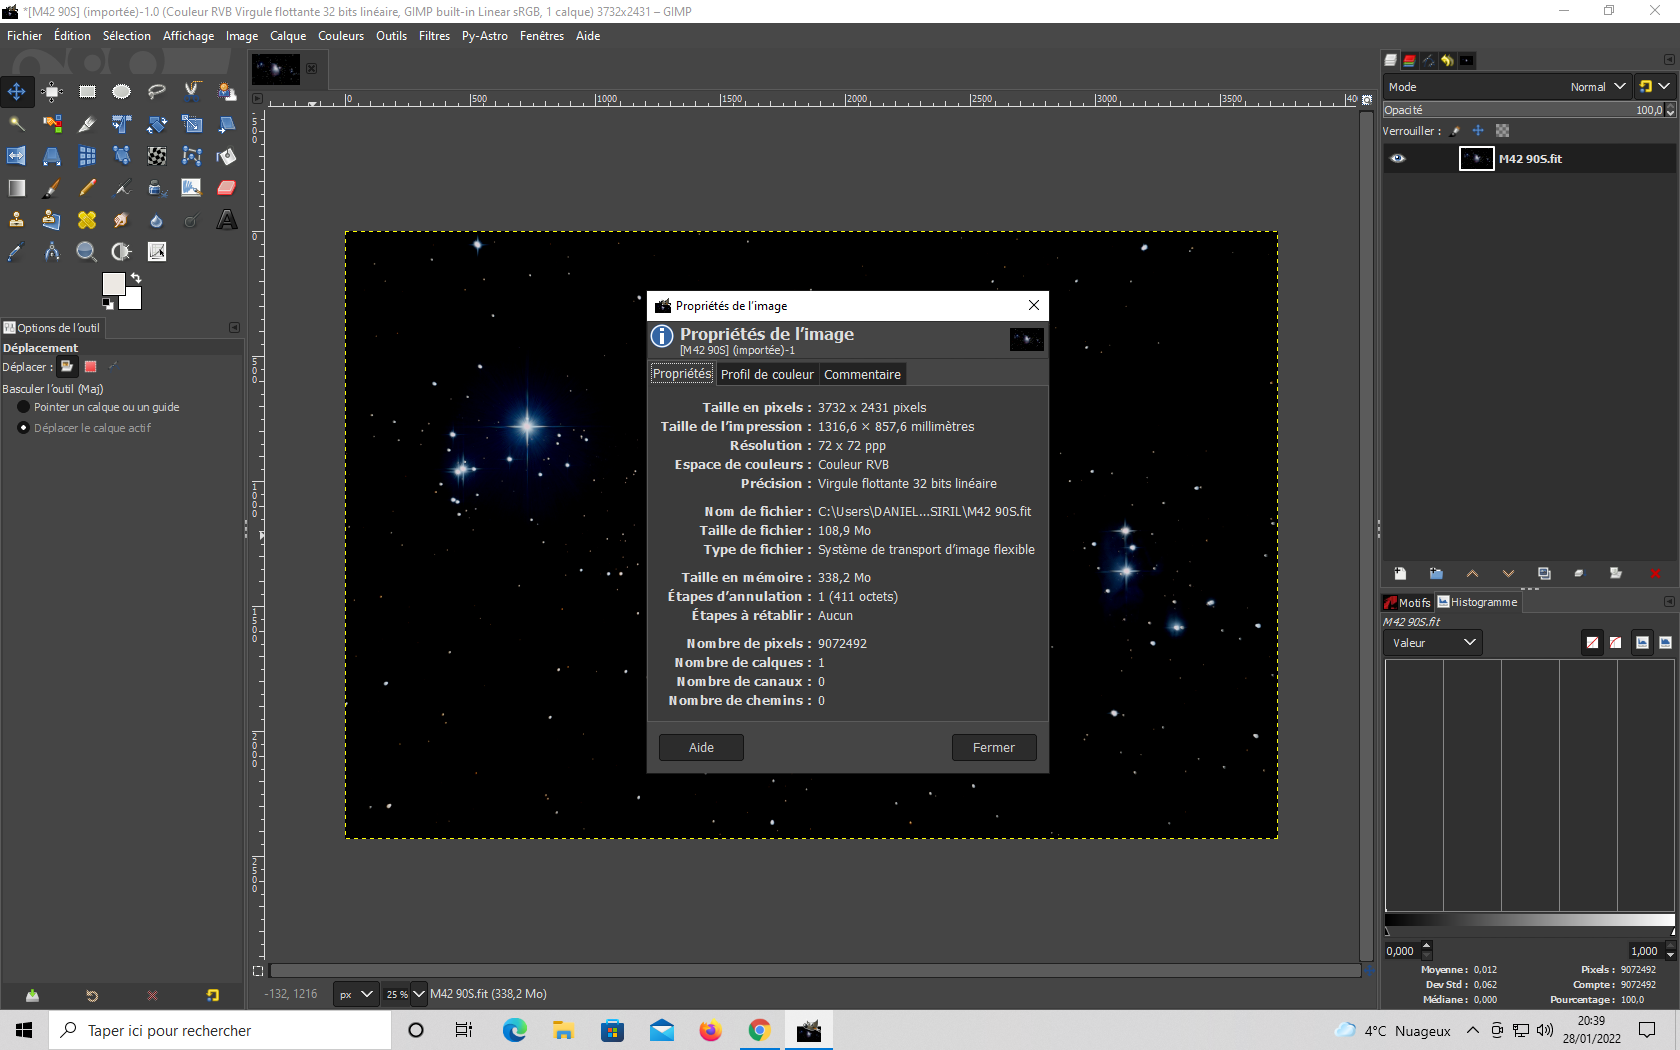Choose 'Pointer un calque ou un guide' option
Screen dimensions: 1680x1050
tap(98, 407)
